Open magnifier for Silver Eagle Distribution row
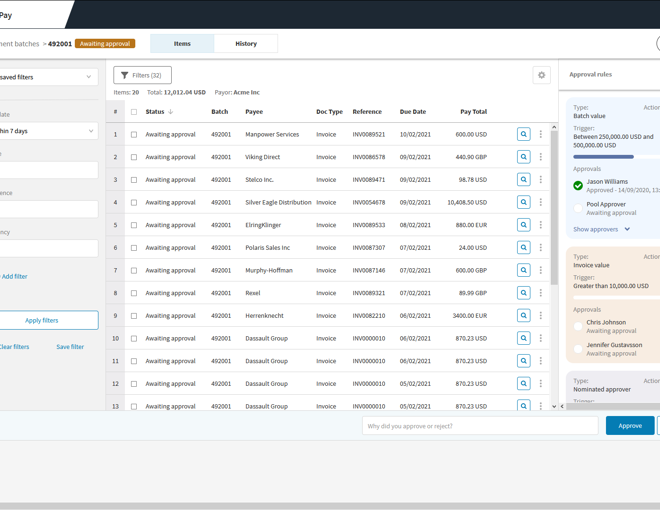 pyautogui.click(x=523, y=202)
